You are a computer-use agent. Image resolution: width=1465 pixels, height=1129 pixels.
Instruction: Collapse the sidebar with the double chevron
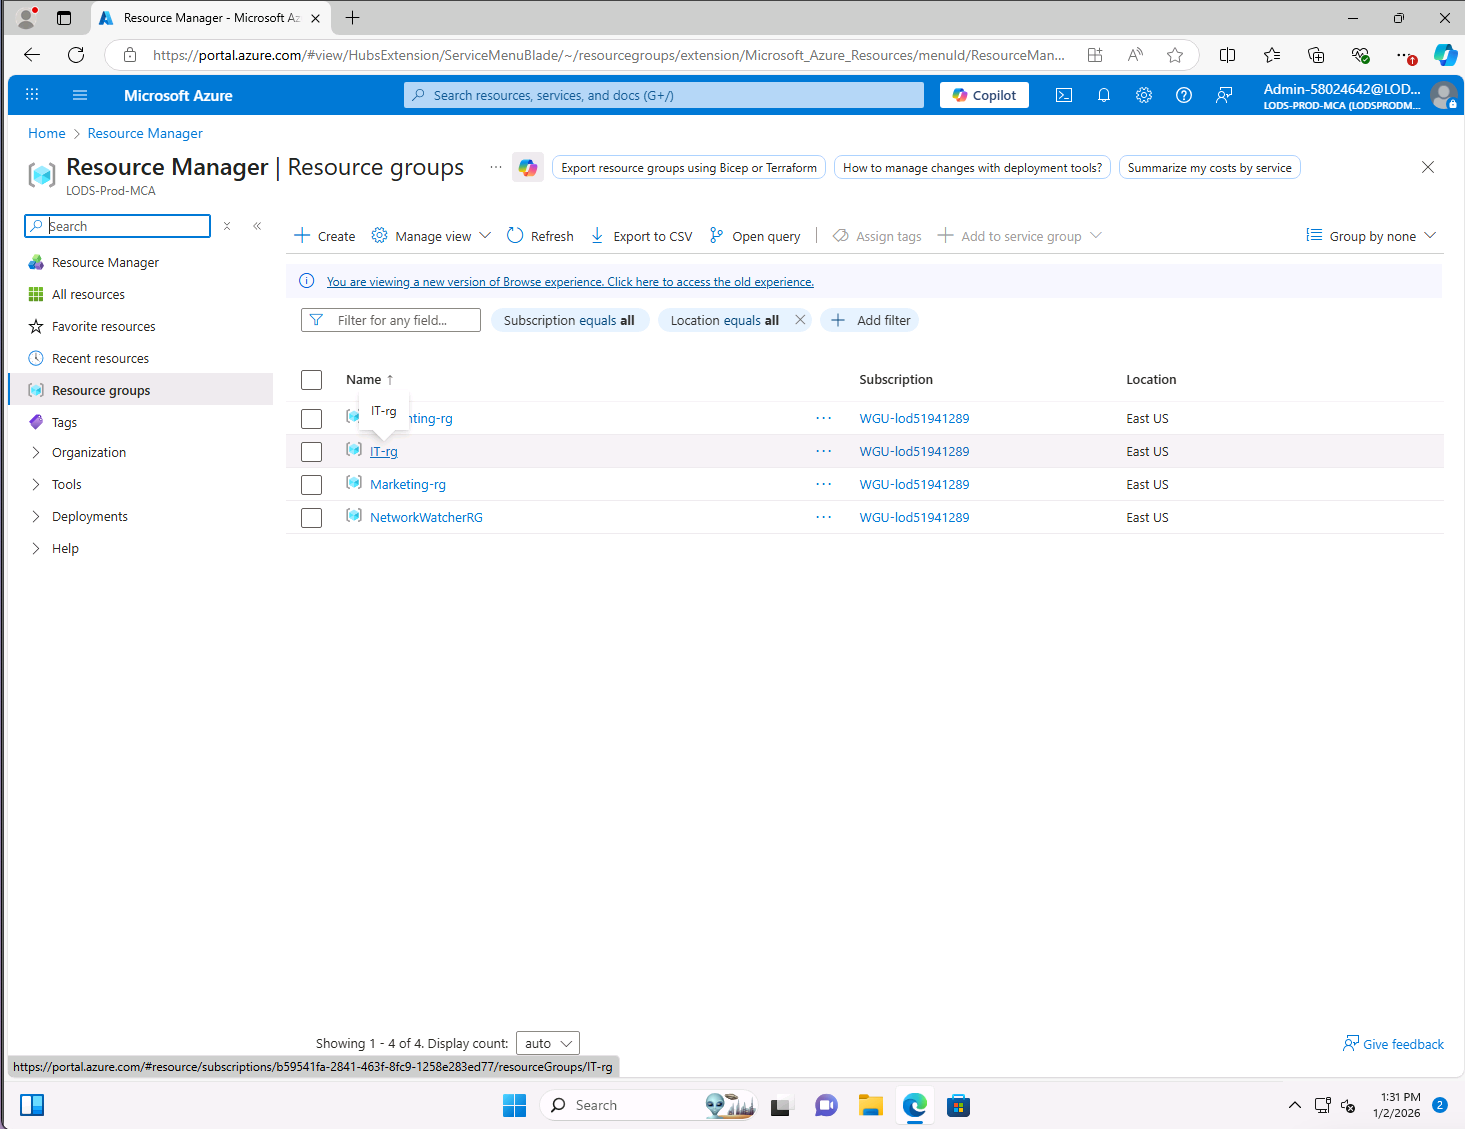pyautogui.click(x=257, y=226)
